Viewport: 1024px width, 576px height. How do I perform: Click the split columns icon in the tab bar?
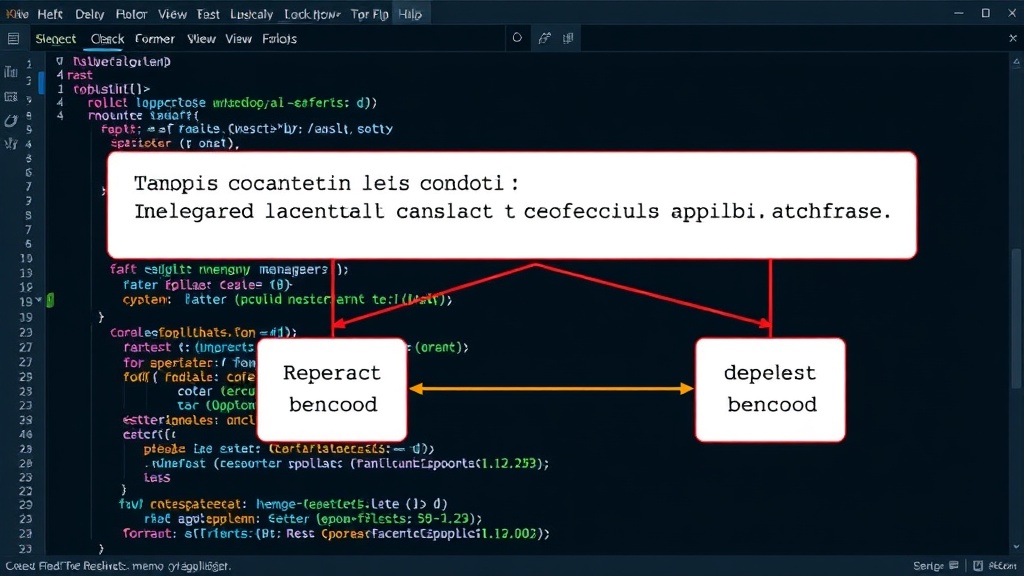[x=568, y=38]
